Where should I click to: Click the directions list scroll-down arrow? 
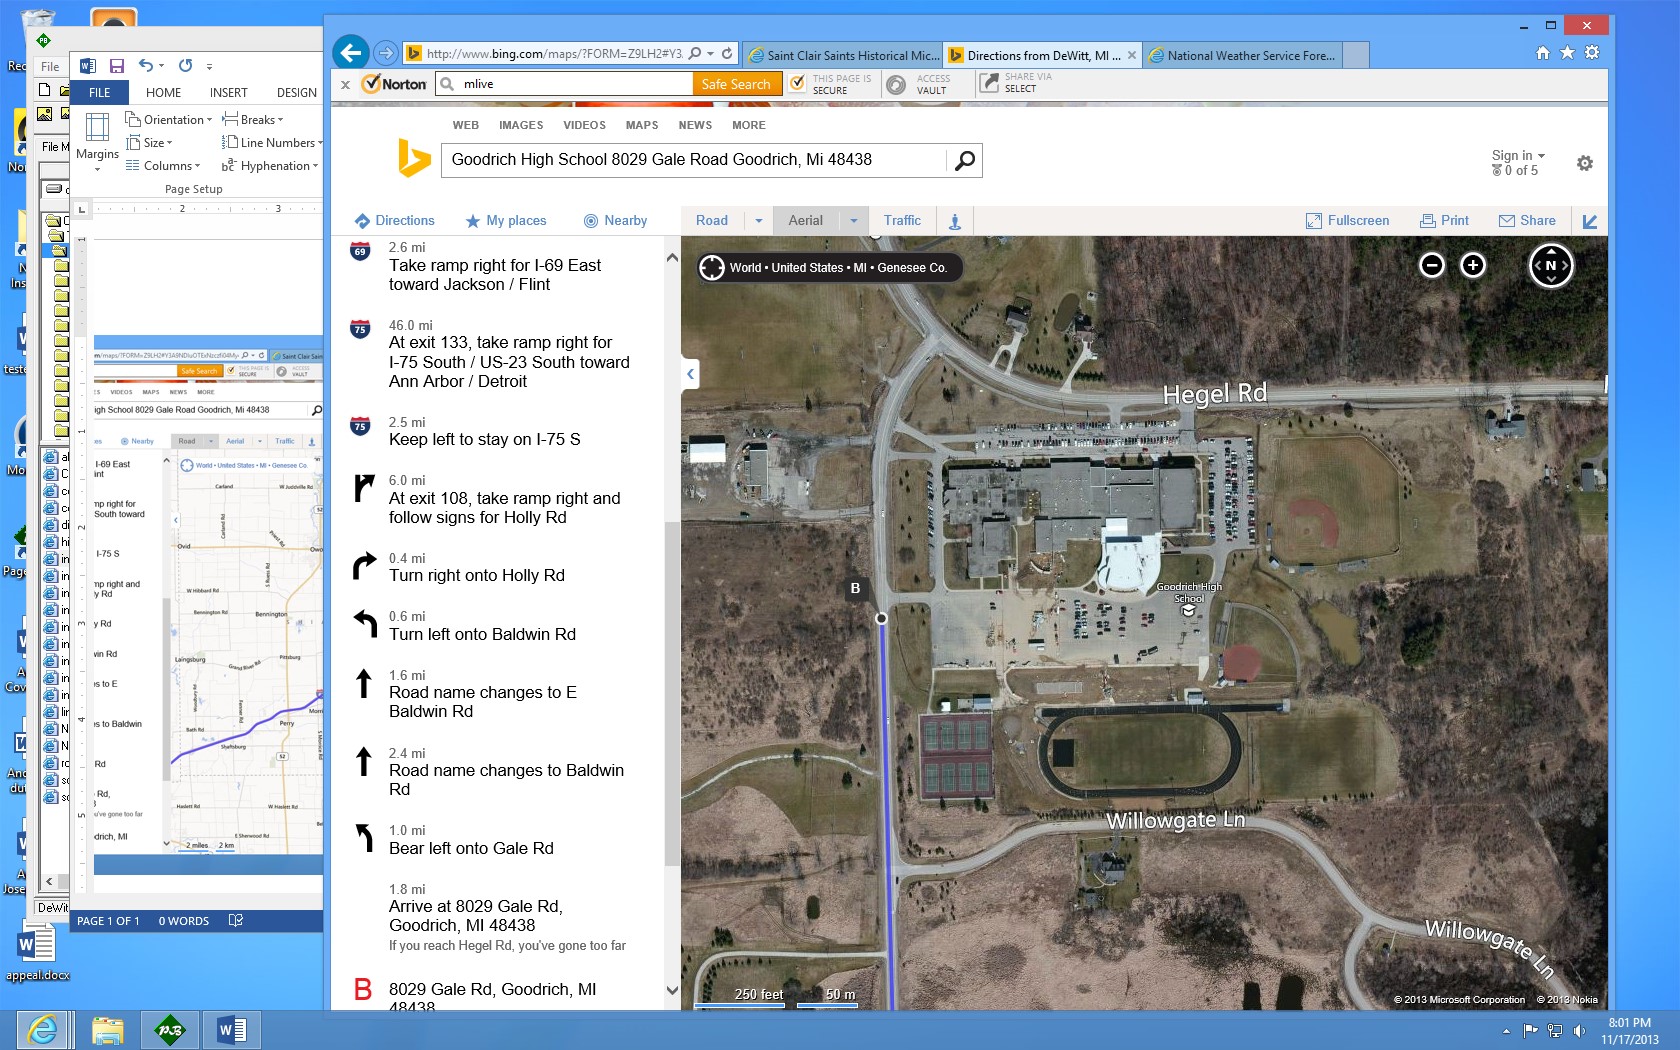click(x=672, y=990)
